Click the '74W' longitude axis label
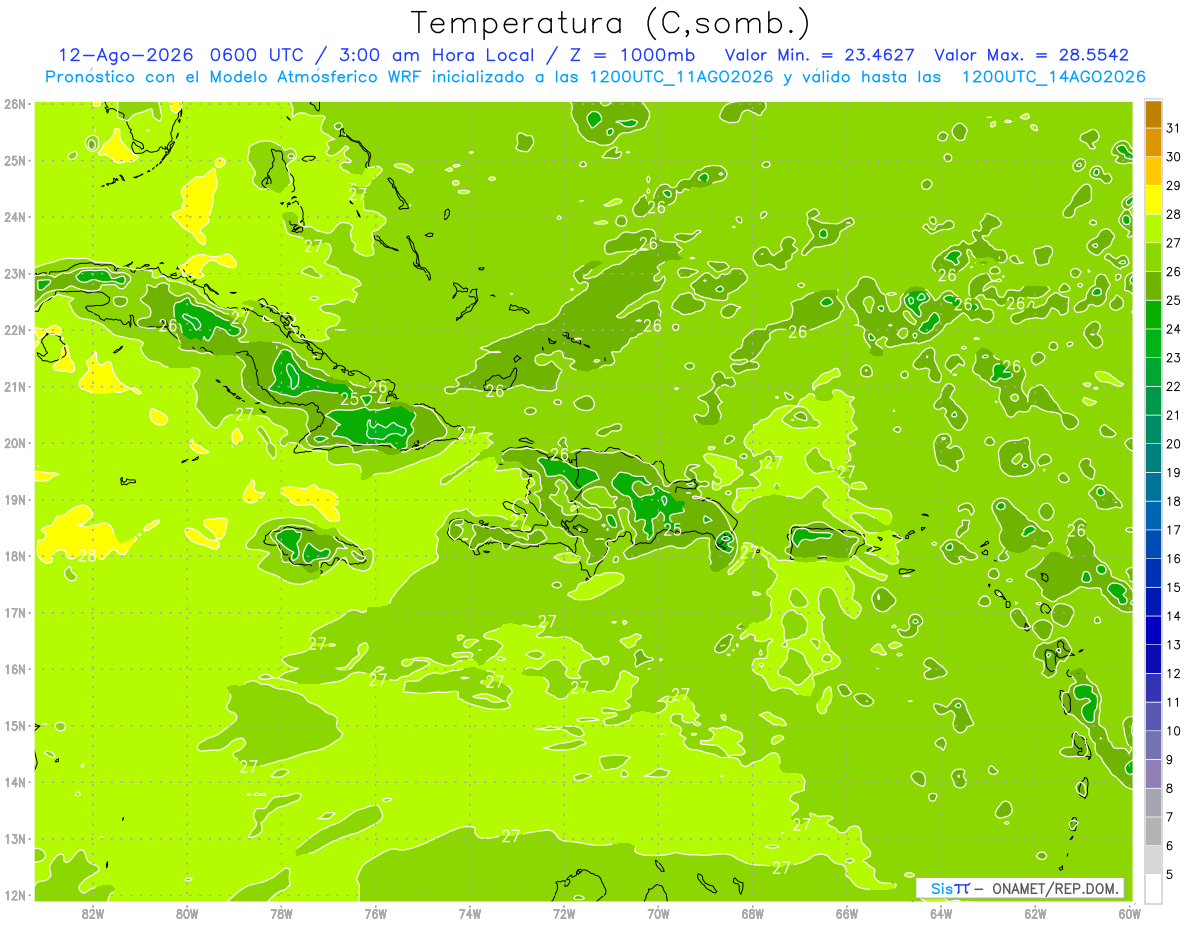The width and height of the screenshot is (1200, 927). point(470,912)
